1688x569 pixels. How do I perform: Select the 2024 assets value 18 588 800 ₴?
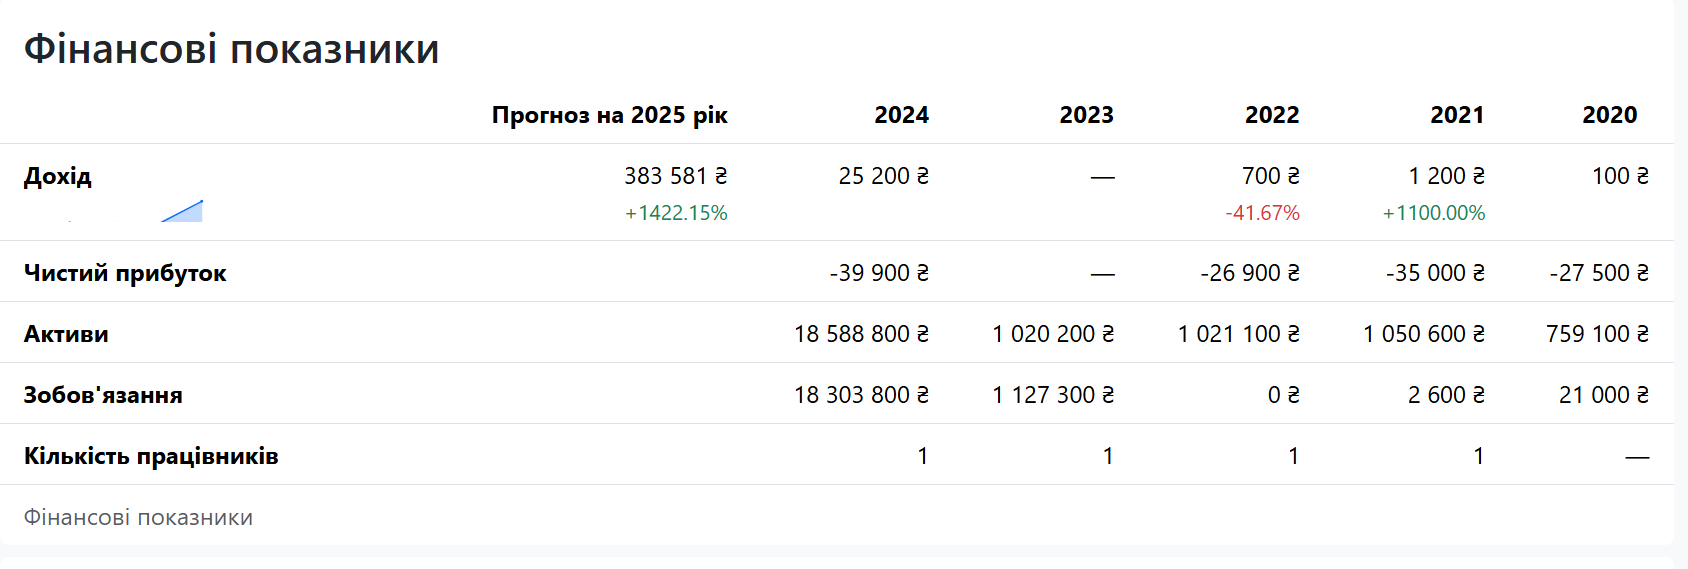tap(861, 334)
